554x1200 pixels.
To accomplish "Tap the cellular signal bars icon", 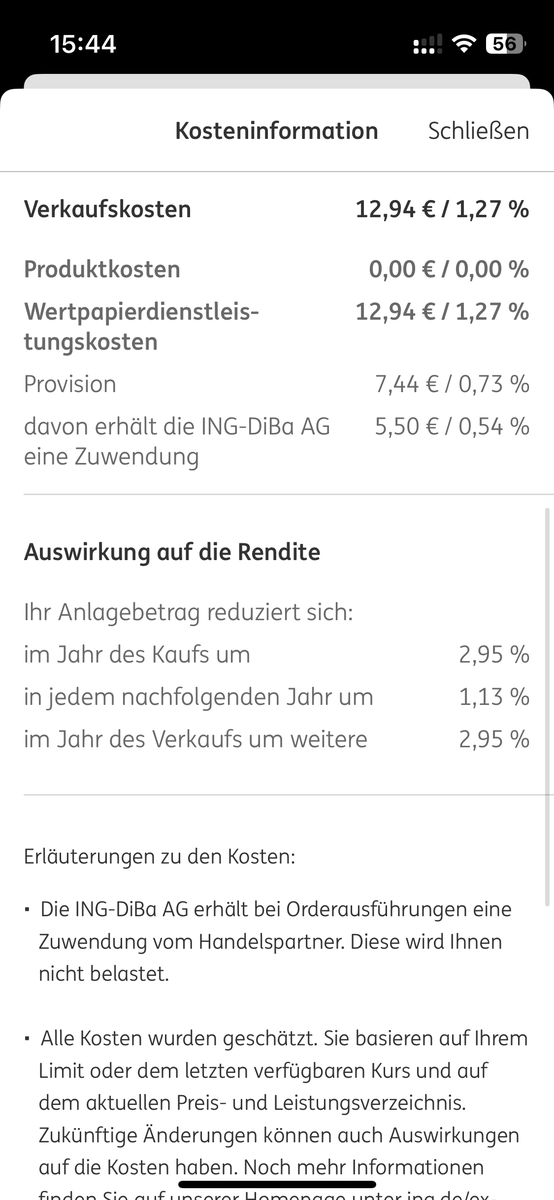I will click(x=427, y=44).
